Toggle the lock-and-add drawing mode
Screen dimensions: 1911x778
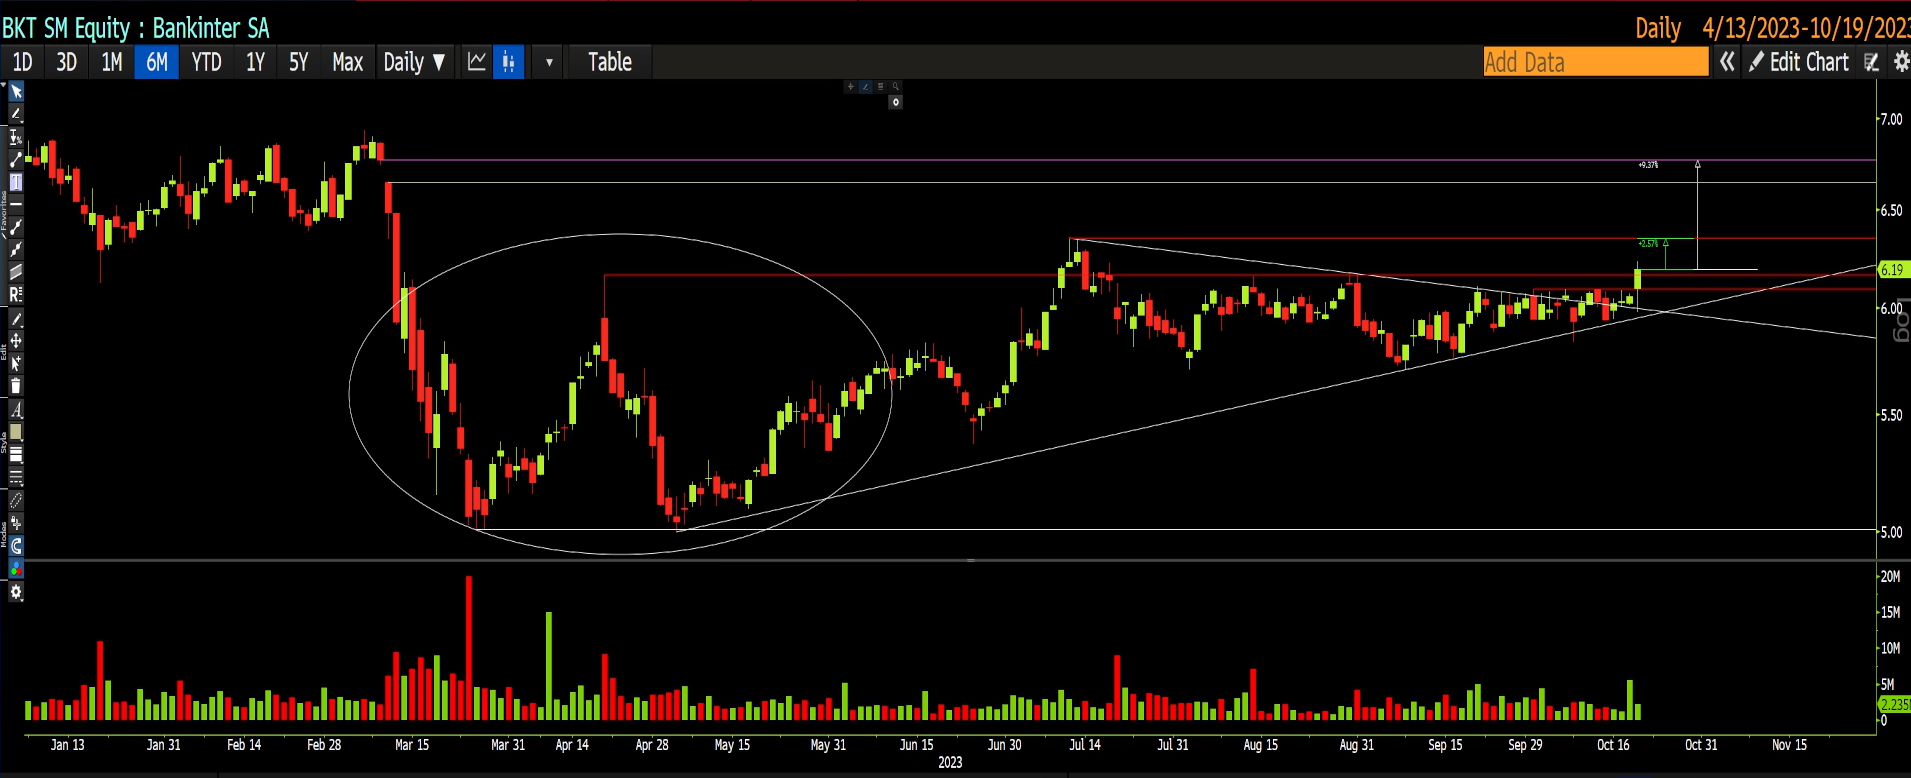click(16, 523)
